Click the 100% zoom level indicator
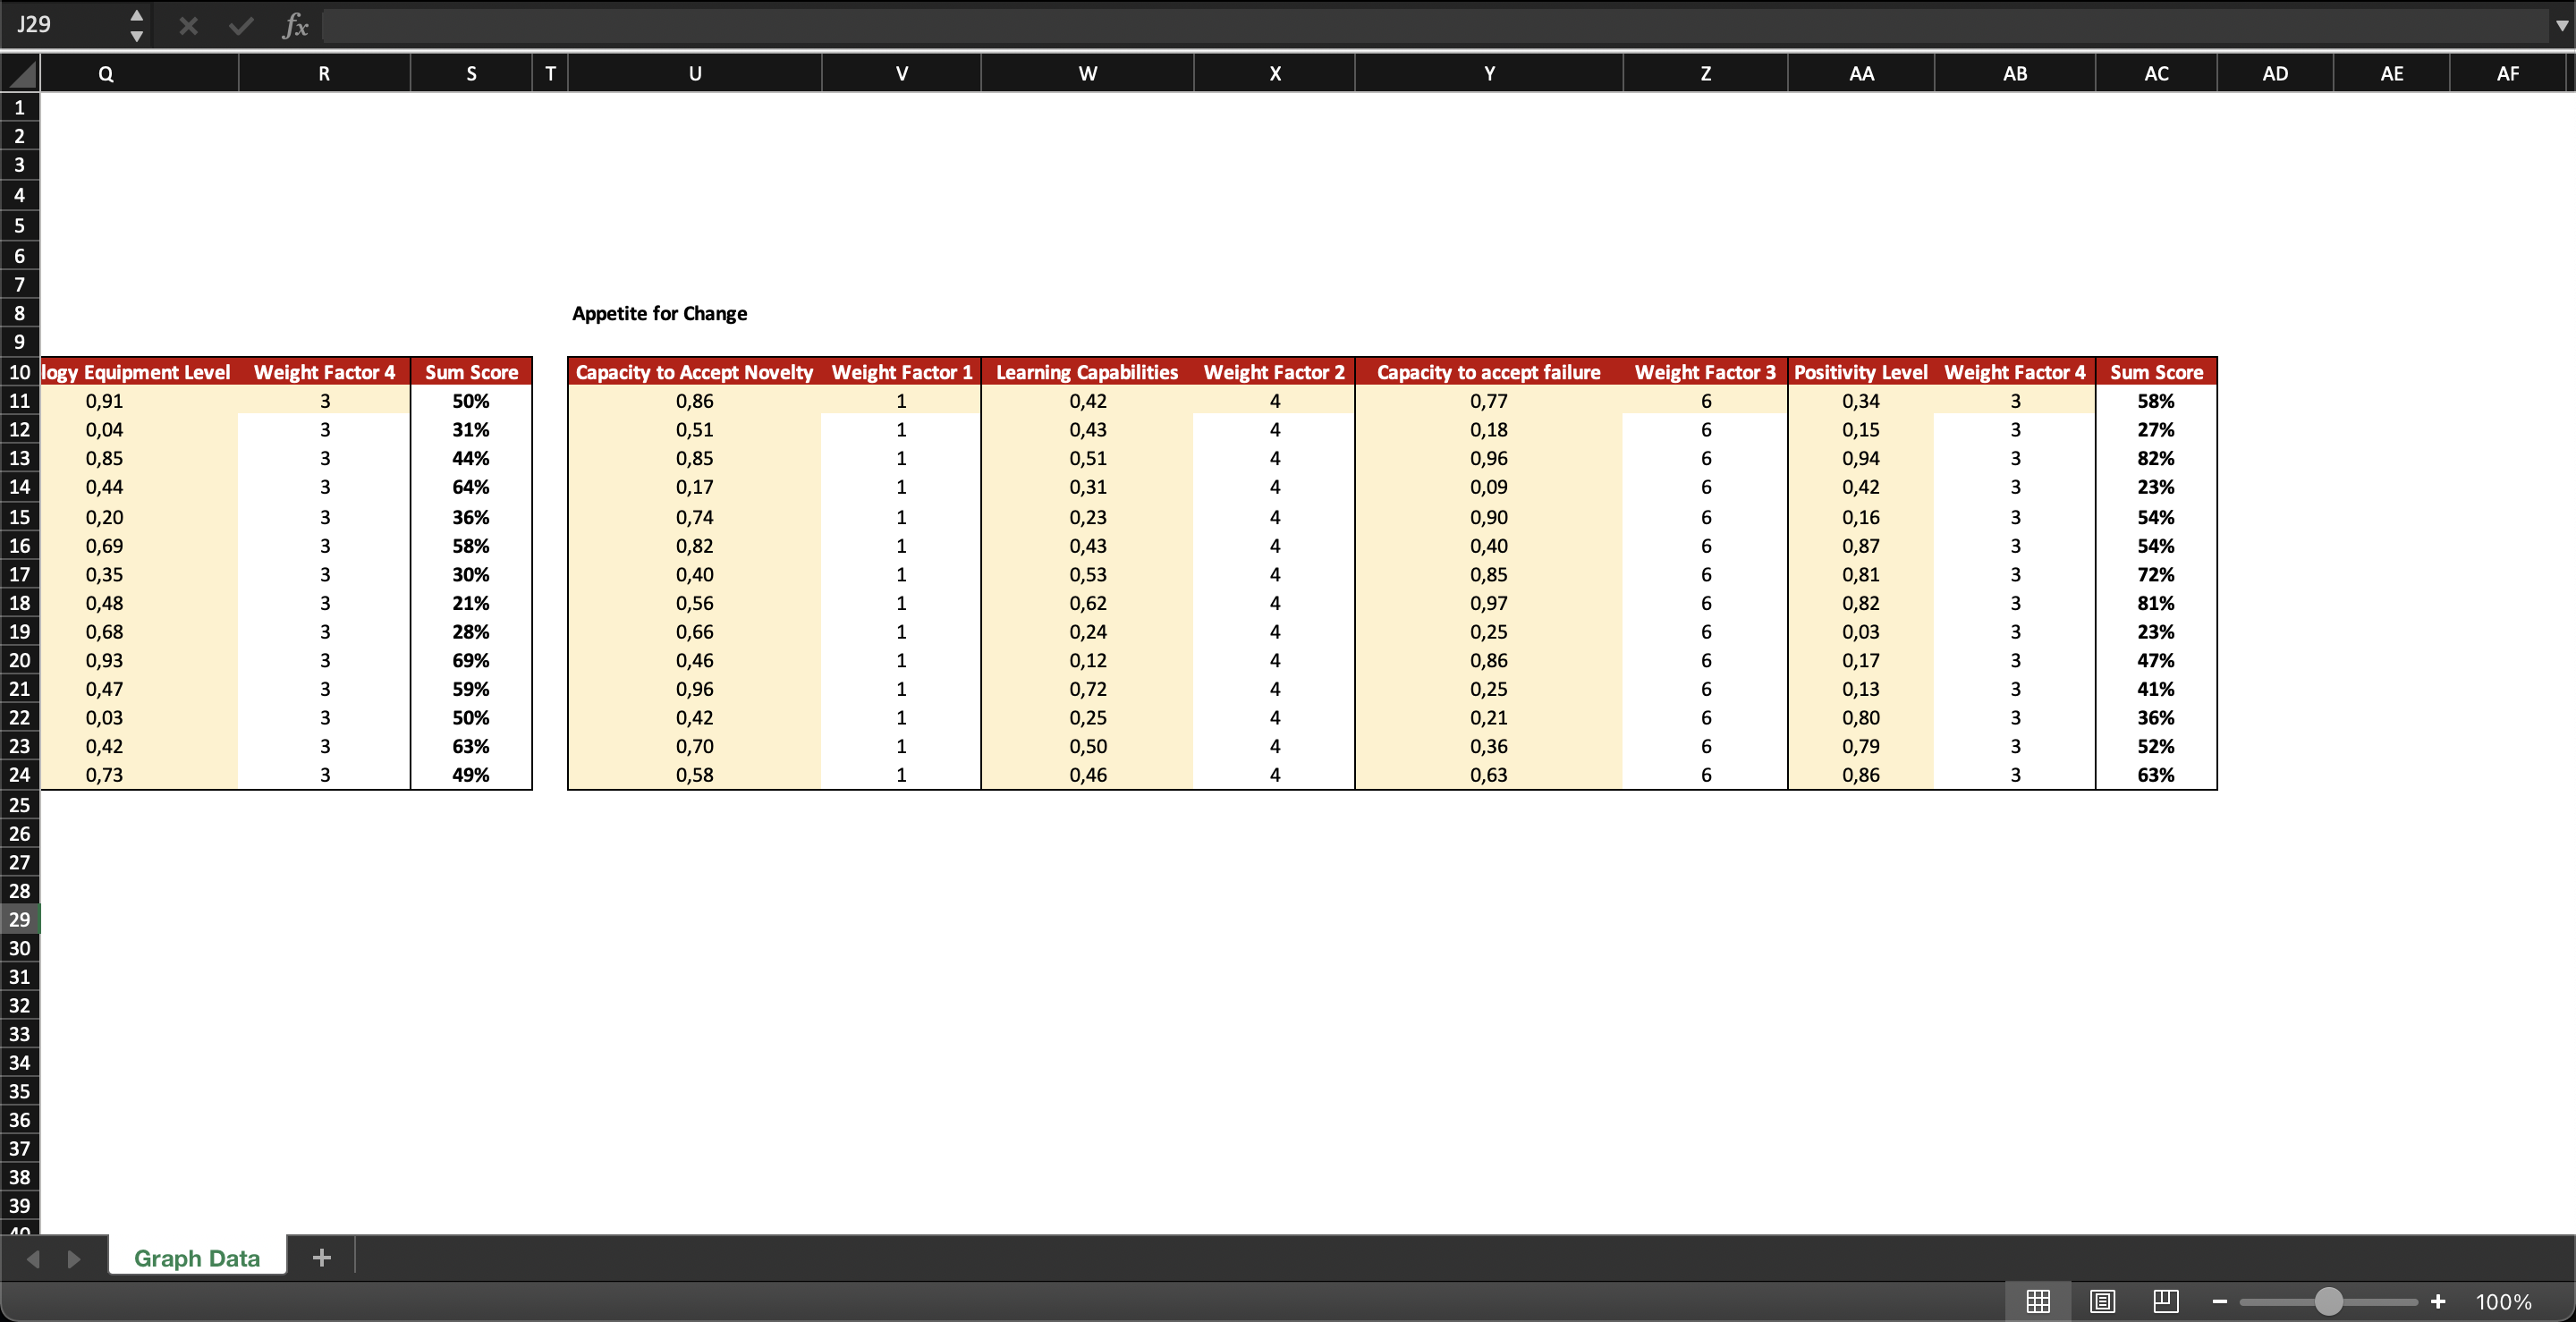The width and height of the screenshot is (2576, 1322). (x=2504, y=1301)
